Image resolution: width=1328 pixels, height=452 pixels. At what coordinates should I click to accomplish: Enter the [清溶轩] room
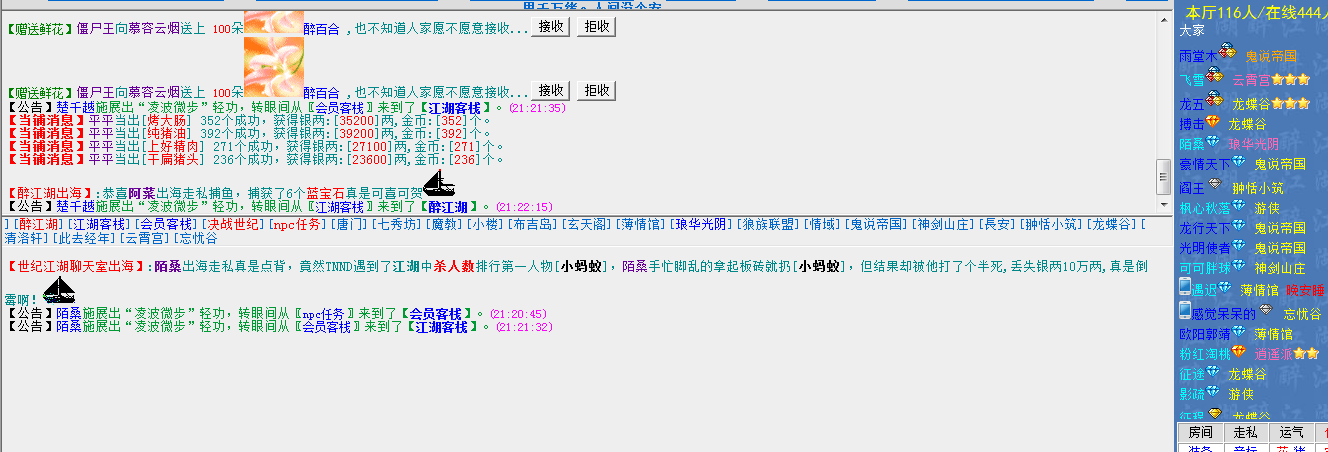26,238
